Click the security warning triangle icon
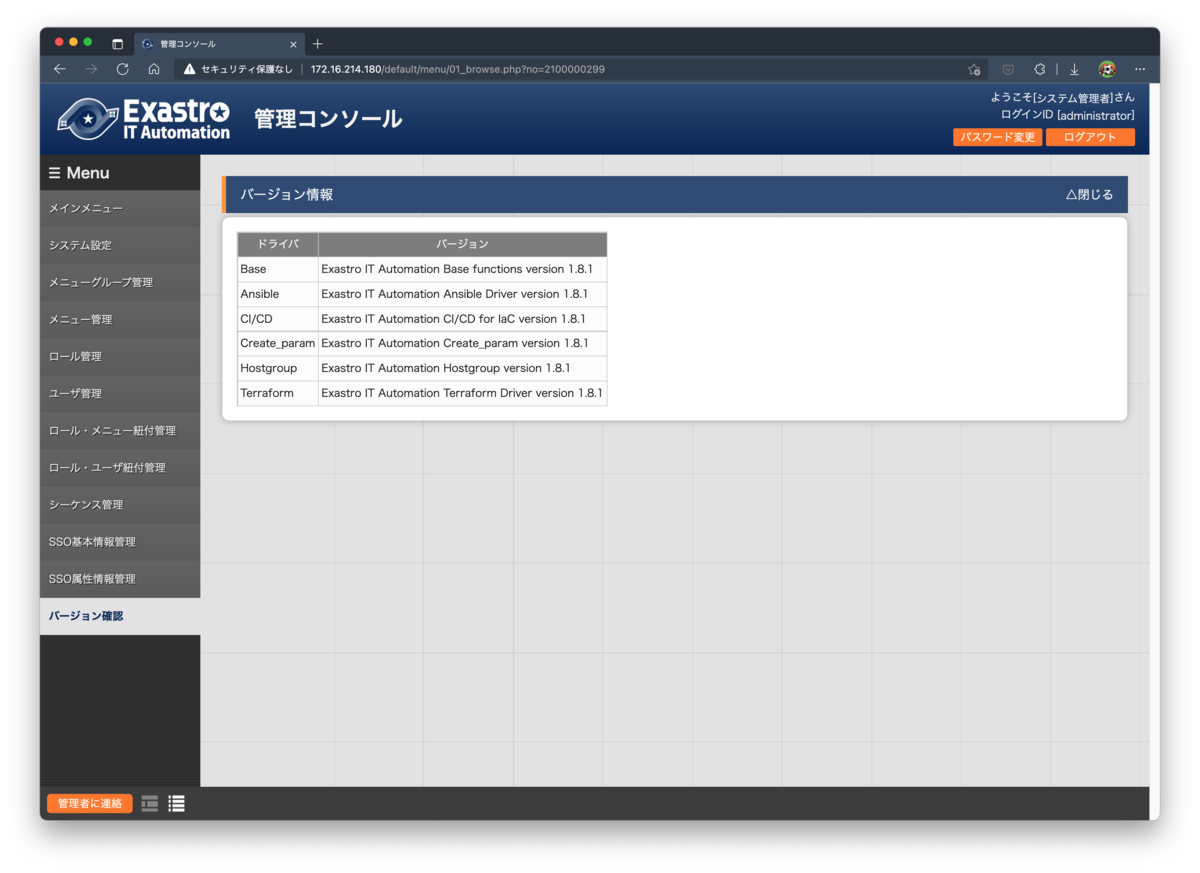Image resolution: width=1200 pixels, height=873 pixels. coord(189,69)
